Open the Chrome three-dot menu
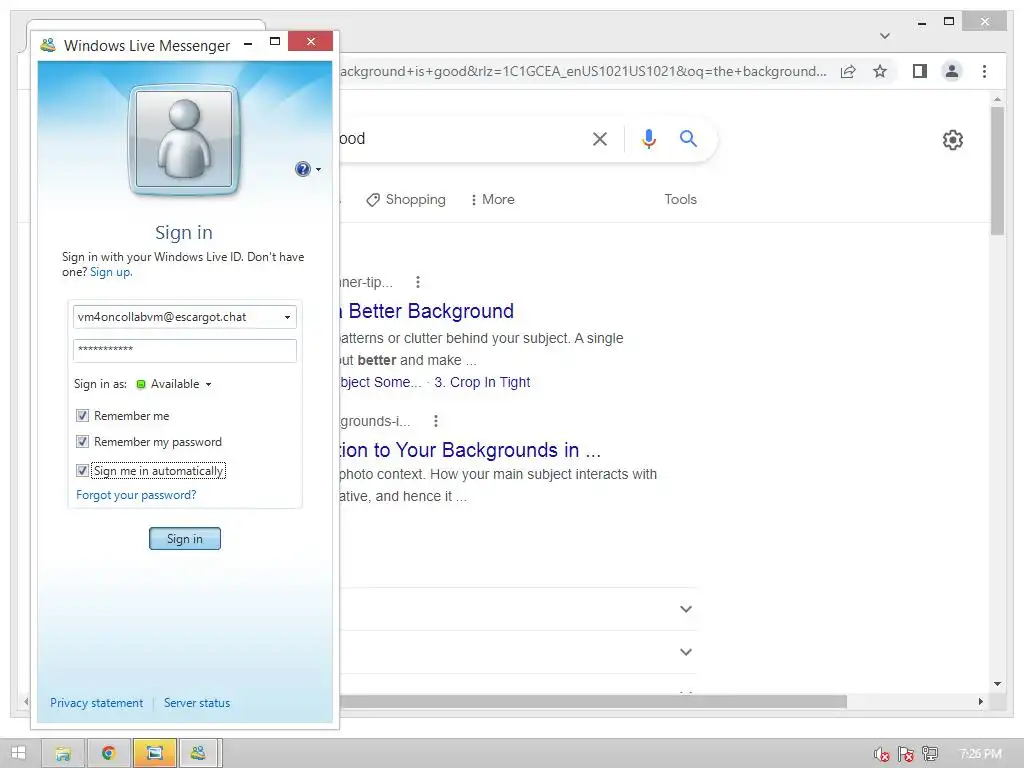 coord(984,71)
